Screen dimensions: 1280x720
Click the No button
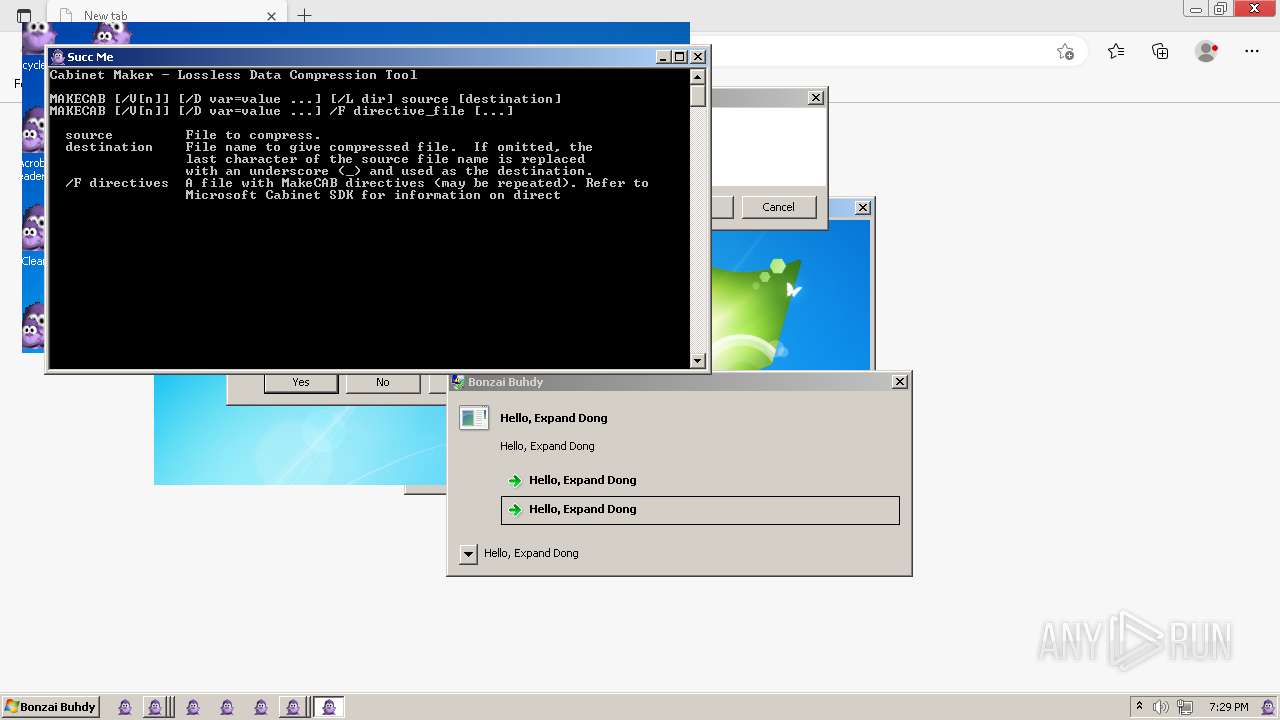click(x=383, y=382)
